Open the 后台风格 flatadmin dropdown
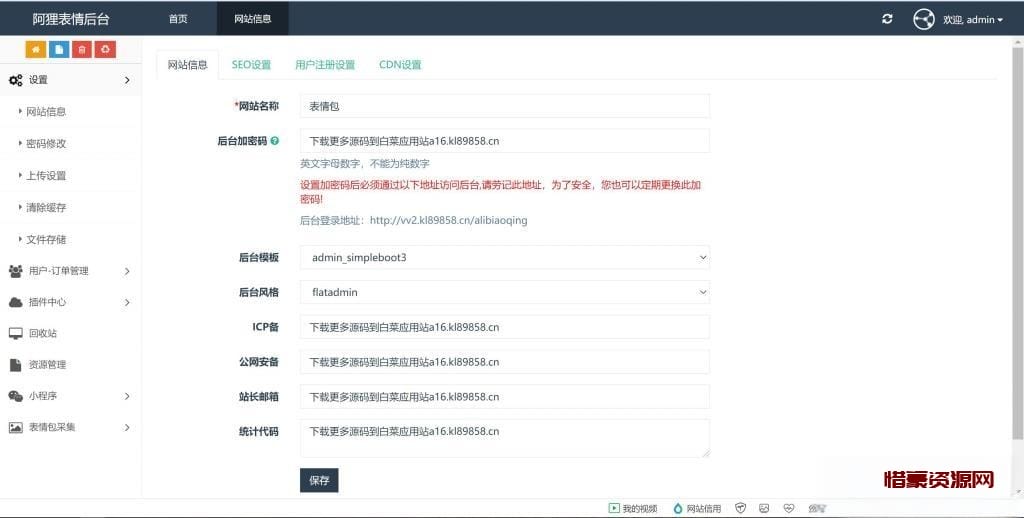The width and height of the screenshot is (1024, 518). 505,292
